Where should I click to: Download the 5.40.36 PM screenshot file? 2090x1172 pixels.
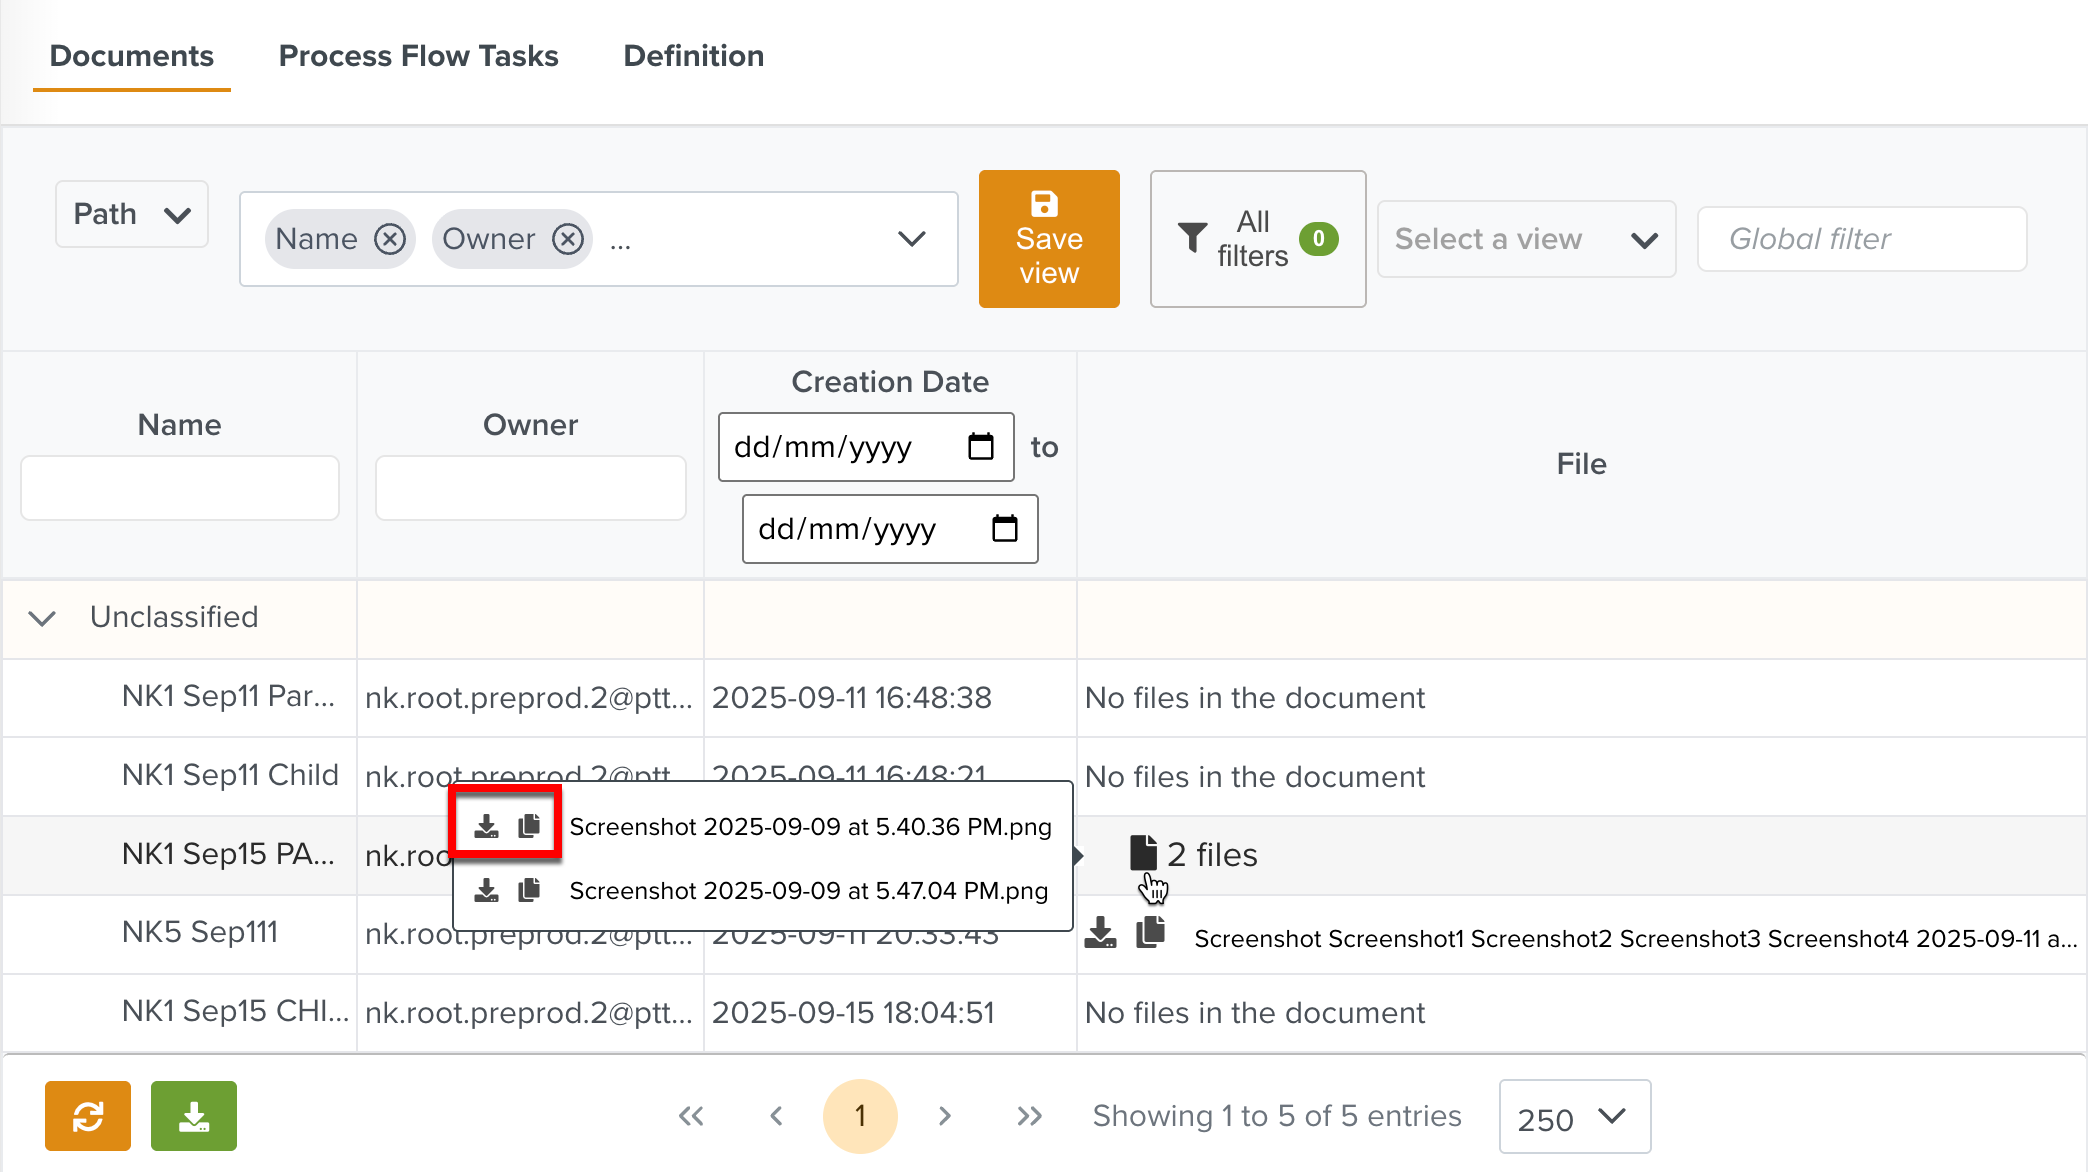[x=486, y=826]
